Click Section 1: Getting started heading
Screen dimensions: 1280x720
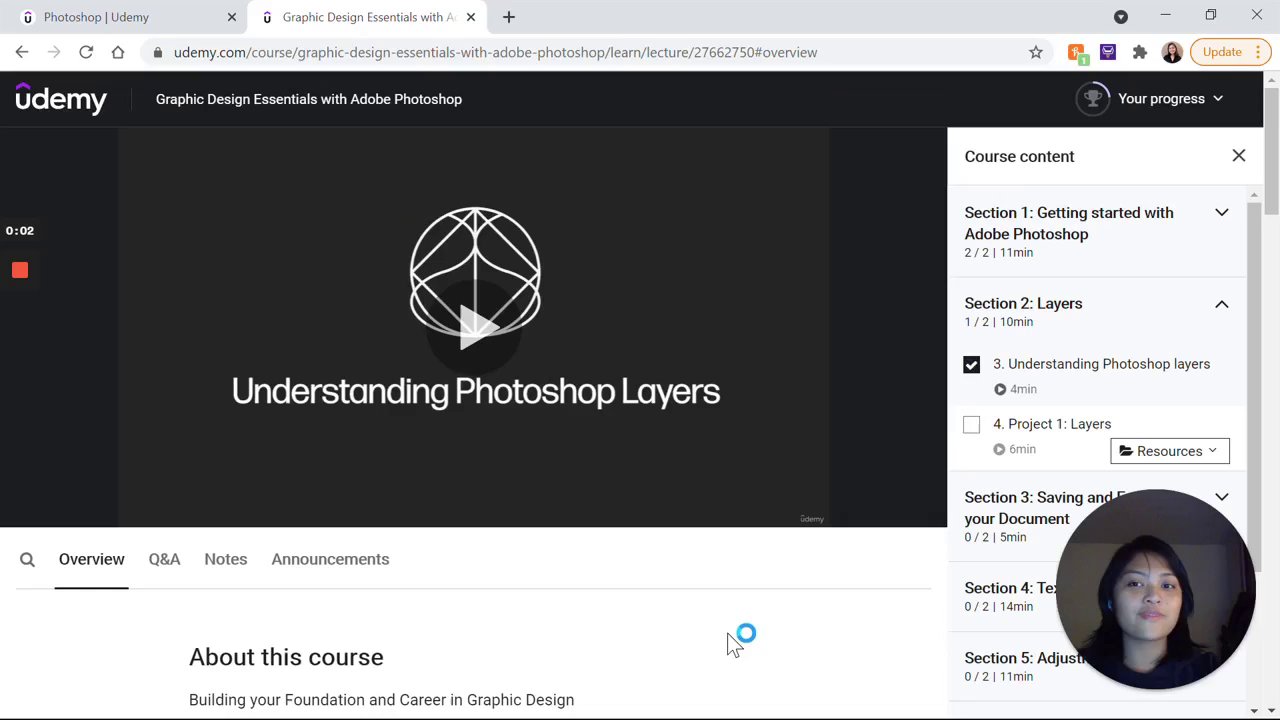pos(1069,223)
